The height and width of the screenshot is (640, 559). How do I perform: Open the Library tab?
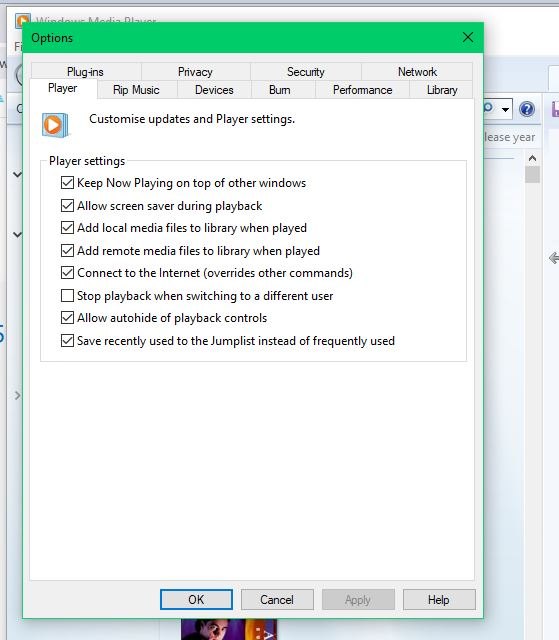442,90
